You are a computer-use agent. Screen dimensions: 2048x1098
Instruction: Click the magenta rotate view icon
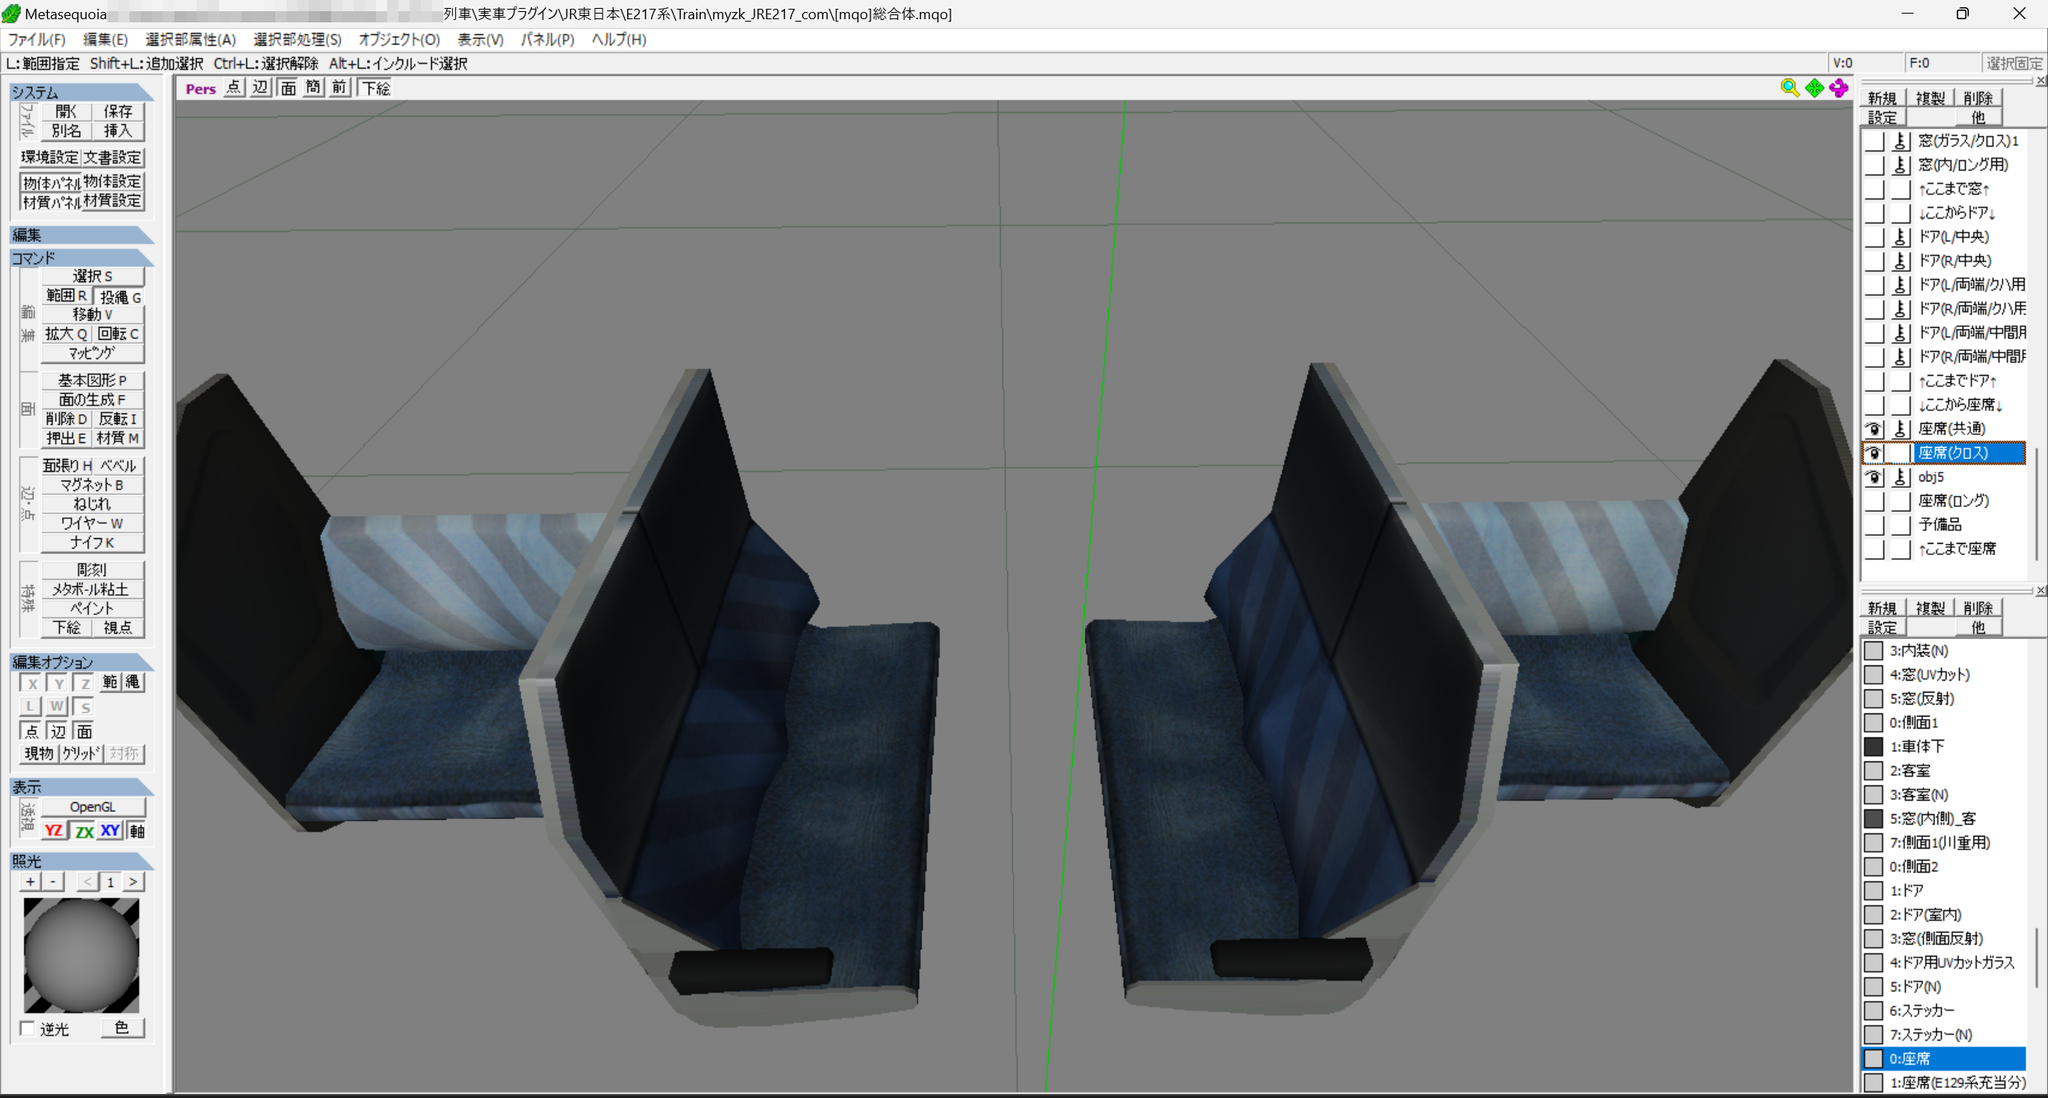(1839, 88)
